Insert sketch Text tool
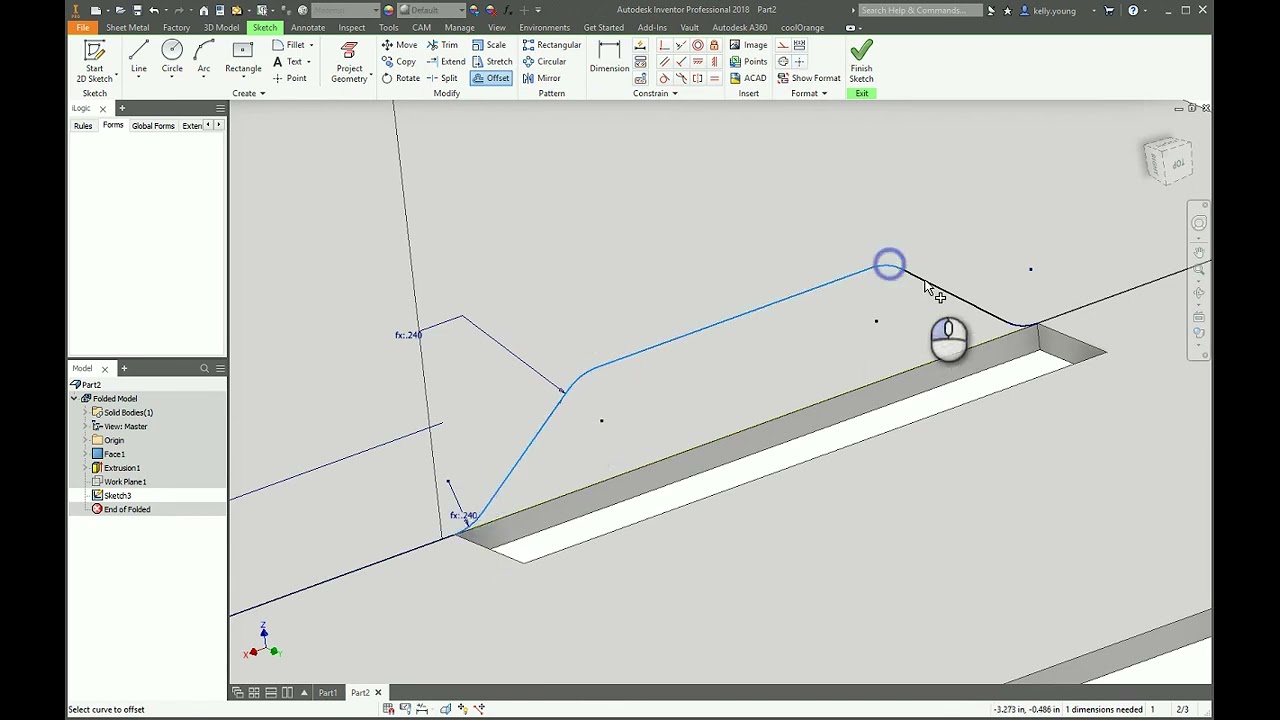The width and height of the screenshot is (1280, 720). pyautogui.click(x=287, y=61)
